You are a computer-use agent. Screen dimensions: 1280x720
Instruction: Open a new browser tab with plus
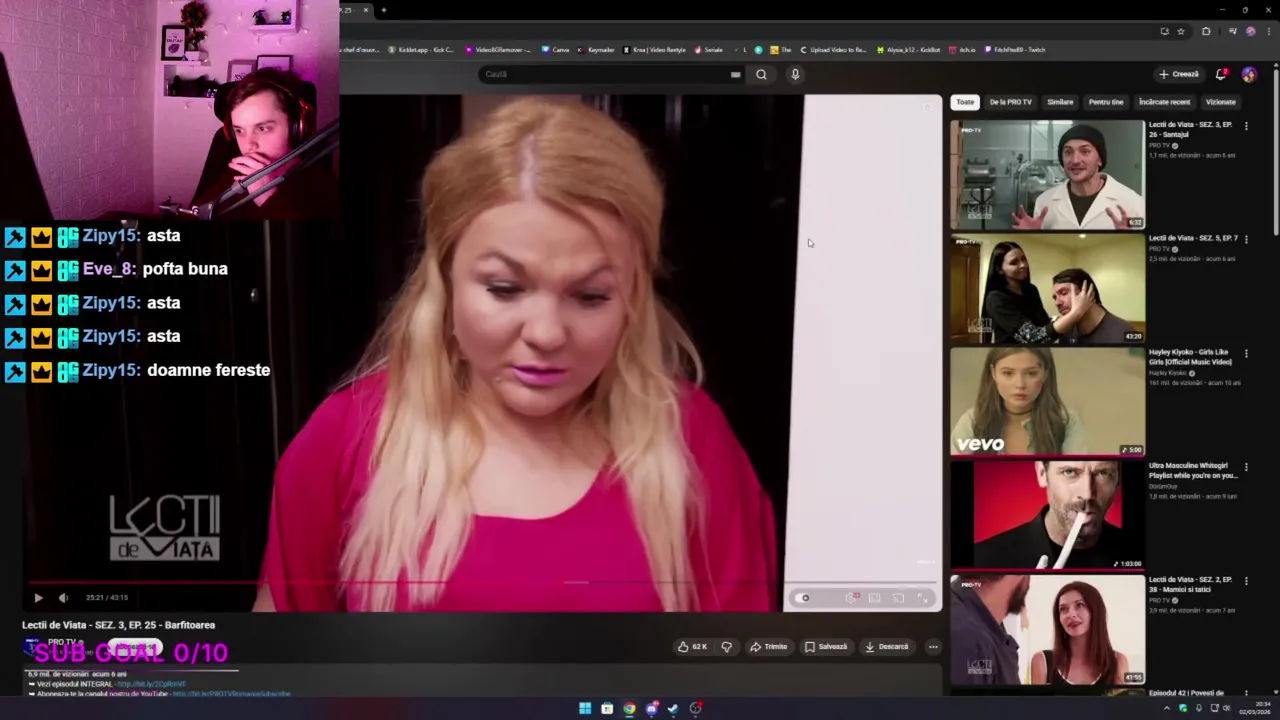384,10
